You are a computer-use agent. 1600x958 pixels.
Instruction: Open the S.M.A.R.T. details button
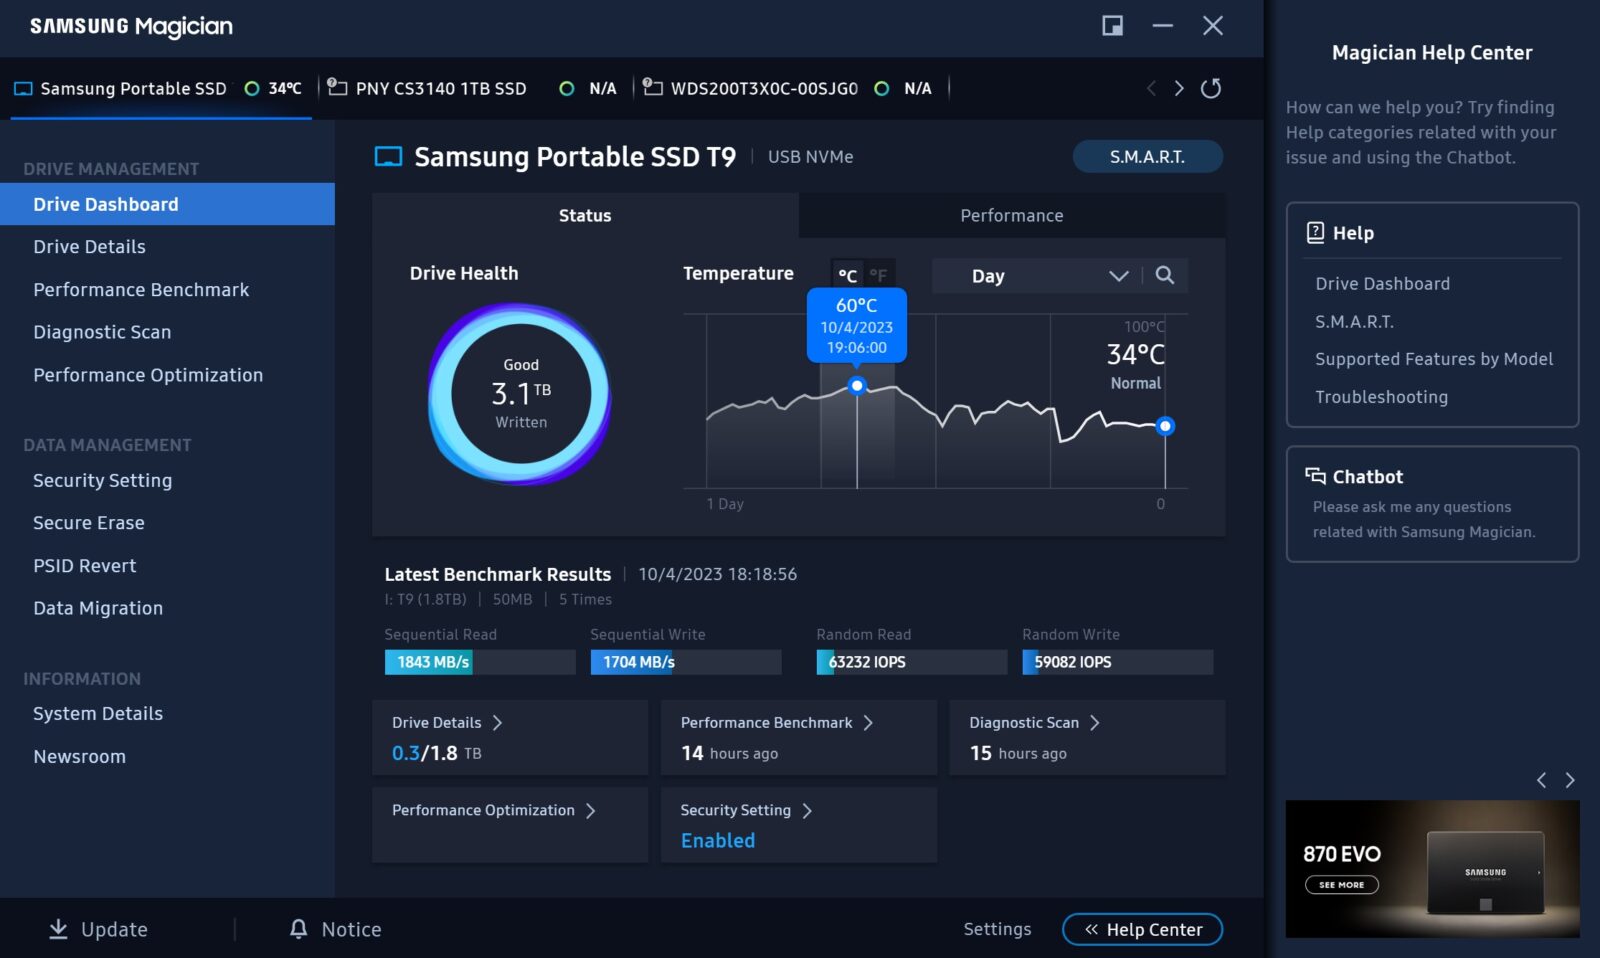(1147, 157)
